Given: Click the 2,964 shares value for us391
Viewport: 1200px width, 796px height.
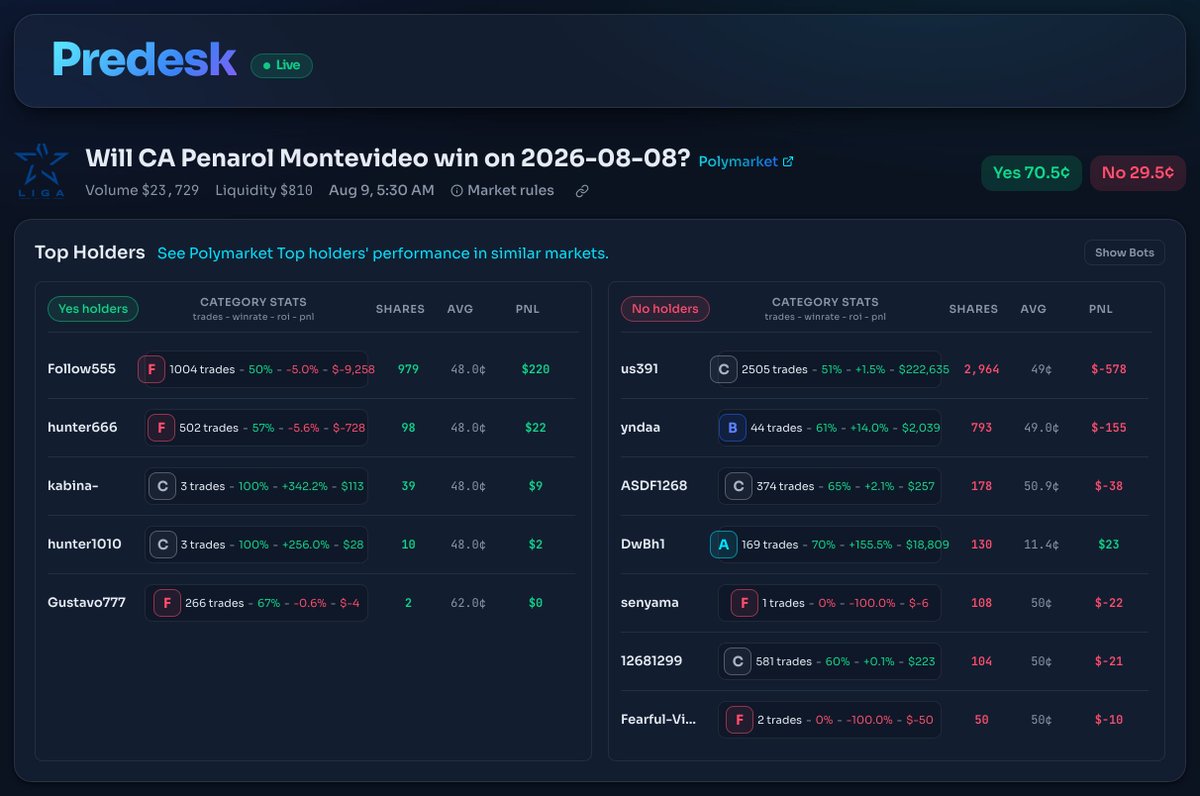Looking at the screenshot, I should (982, 369).
